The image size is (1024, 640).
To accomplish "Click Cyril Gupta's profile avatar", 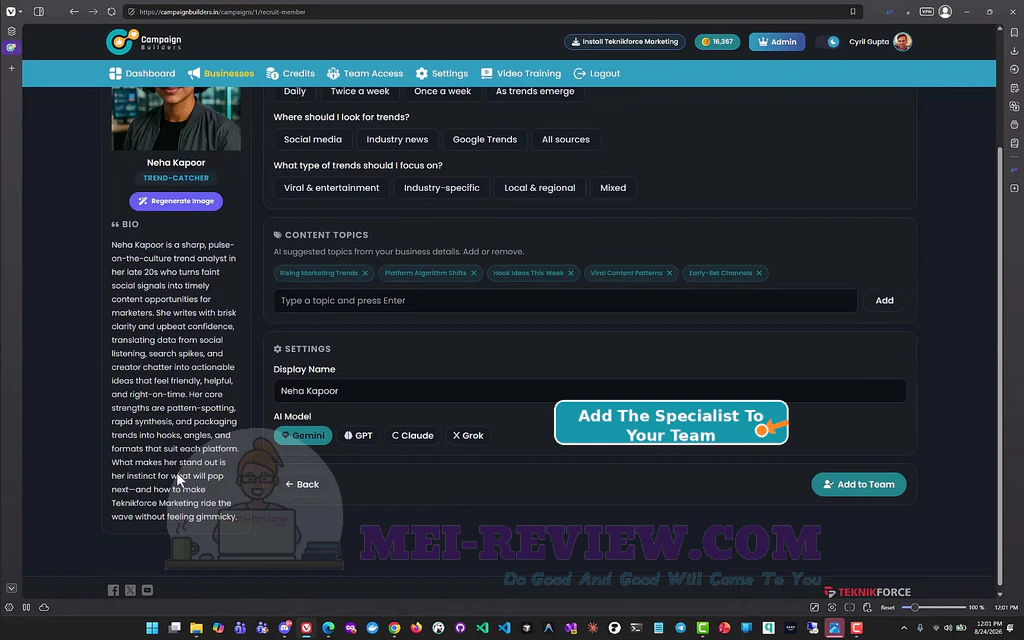I will 903,42.
